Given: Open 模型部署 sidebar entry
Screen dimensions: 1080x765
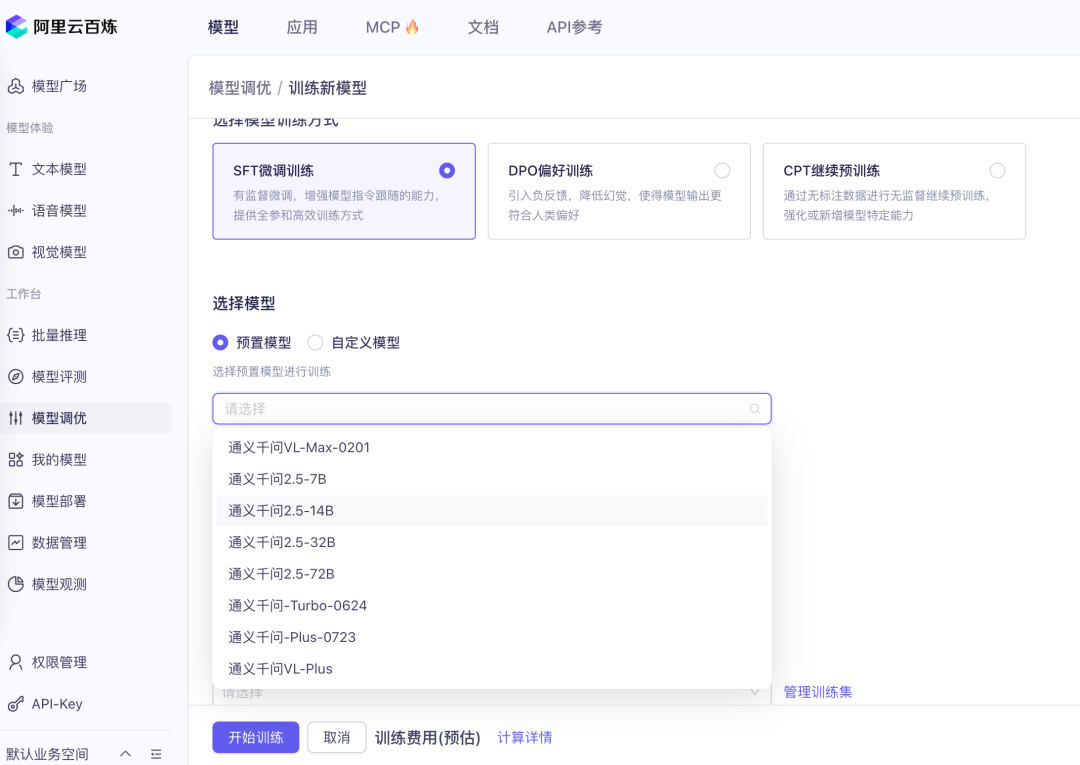Looking at the screenshot, I should (x=59, y=501).
